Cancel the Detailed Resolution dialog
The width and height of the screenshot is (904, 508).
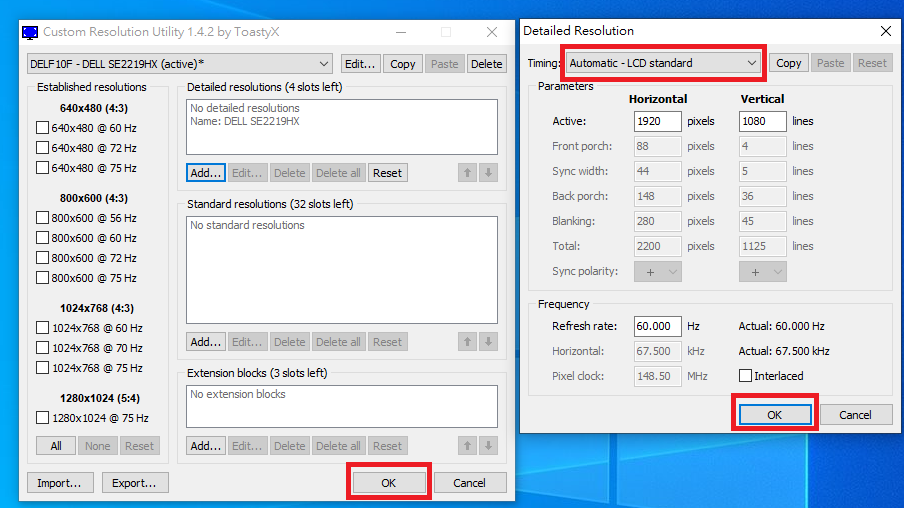tap(856, 415)
